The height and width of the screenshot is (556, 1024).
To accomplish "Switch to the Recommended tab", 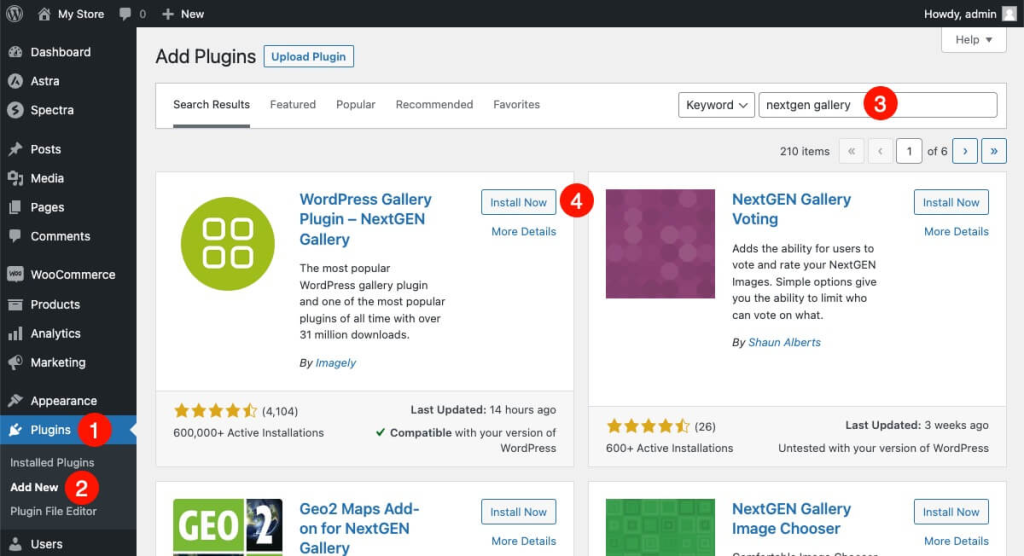I will (434, 105).
